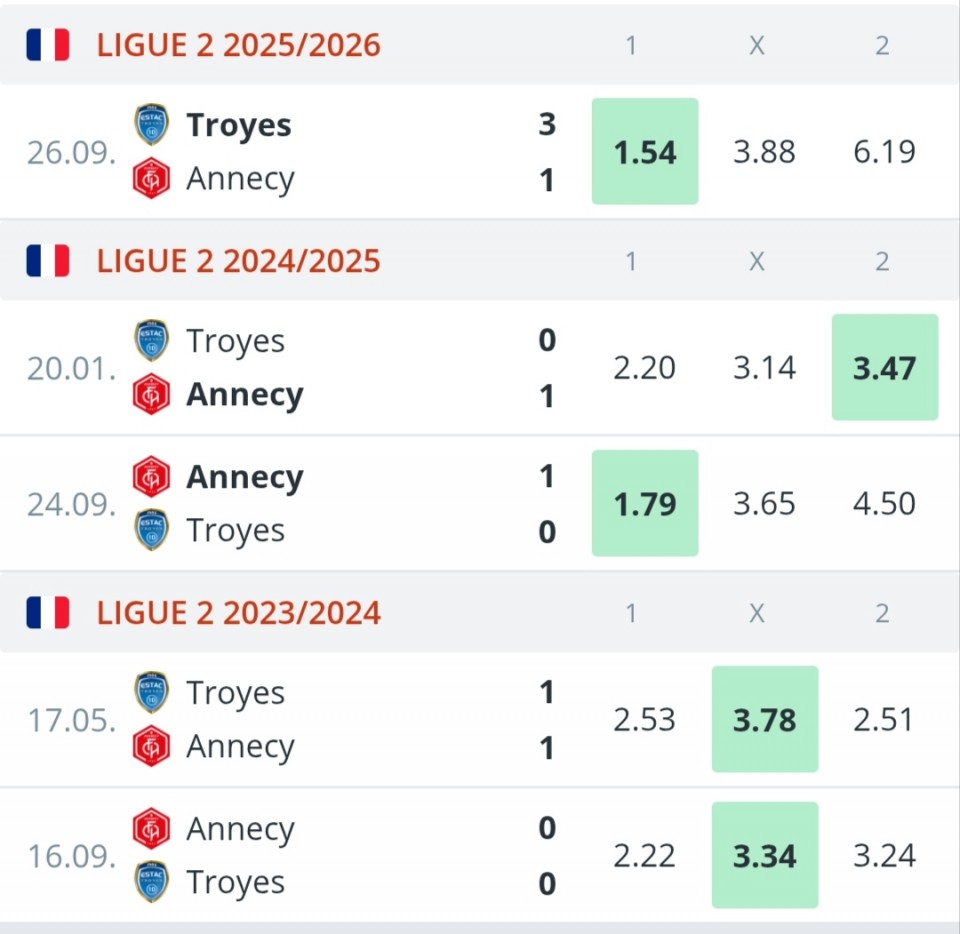Viewport: 960px width, 934px height.
Task: Click the 6.19 away odds value
Action: (x=885, y=152)
